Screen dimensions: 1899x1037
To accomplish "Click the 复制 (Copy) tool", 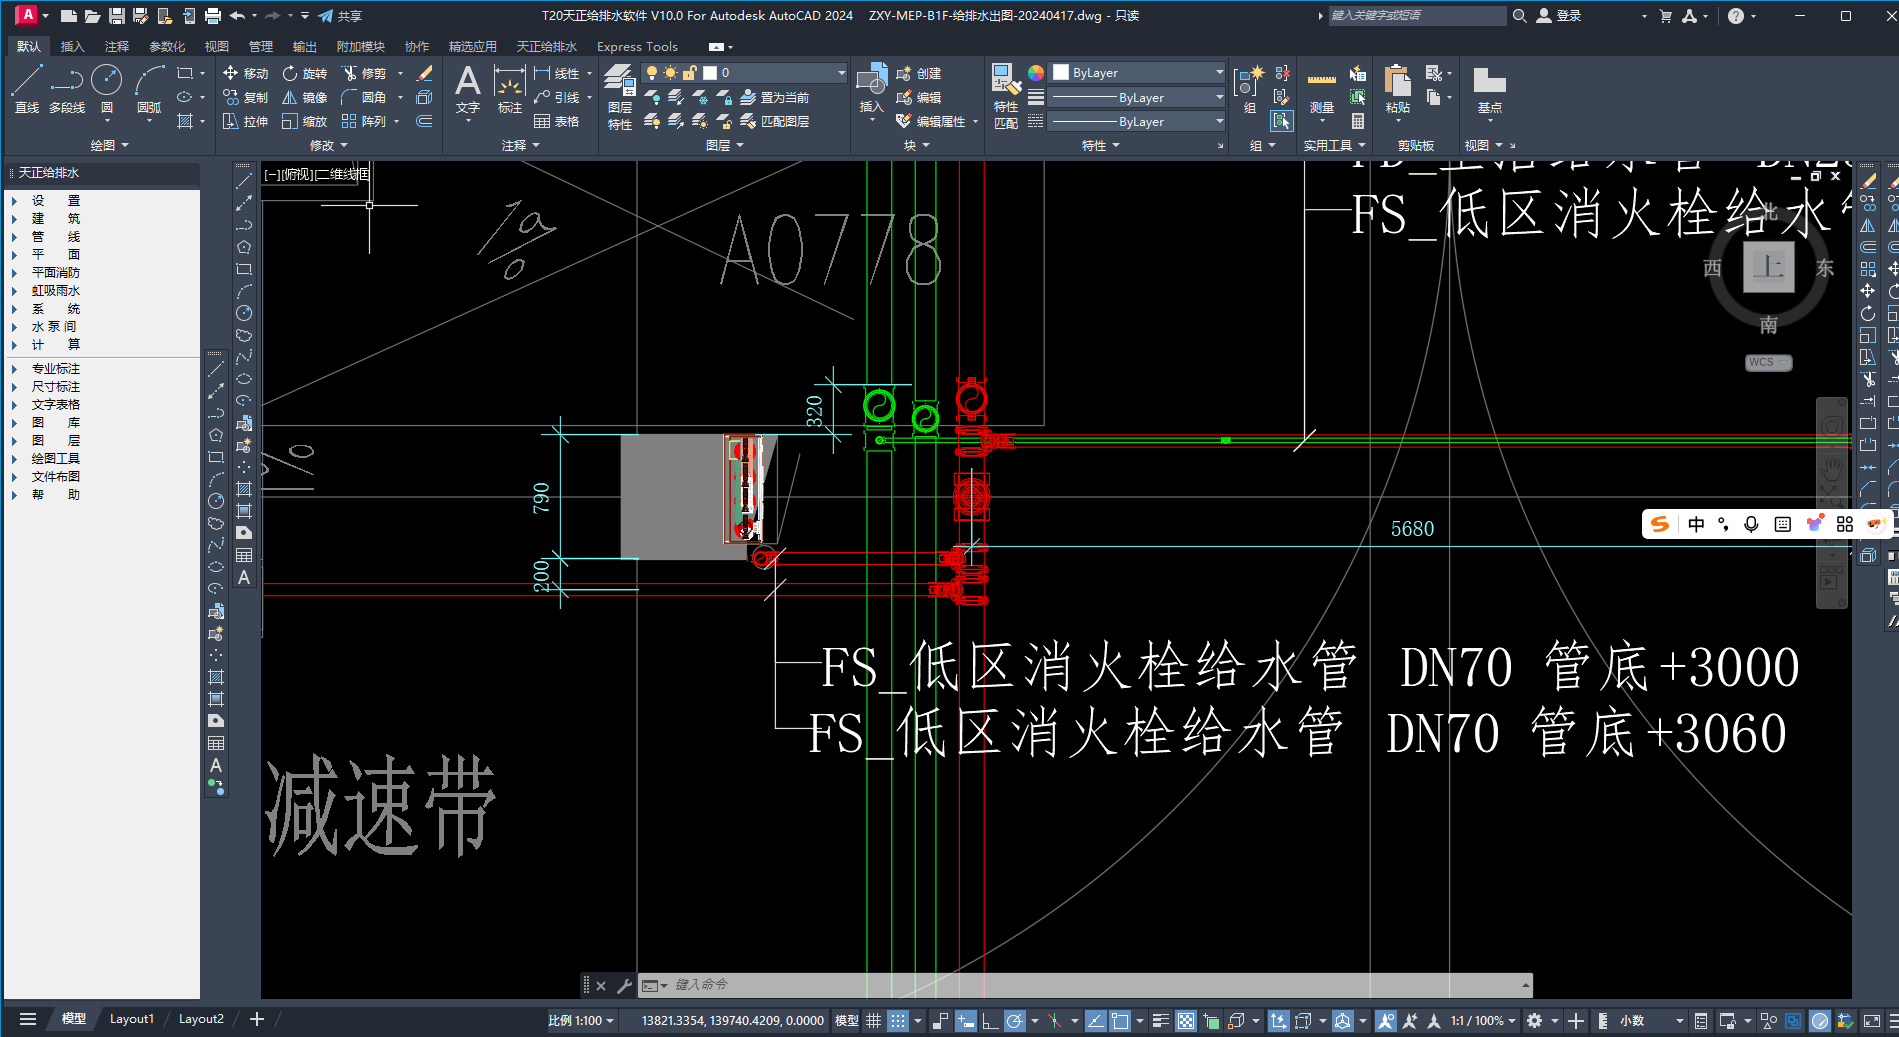I will click(x=246, y=97).
